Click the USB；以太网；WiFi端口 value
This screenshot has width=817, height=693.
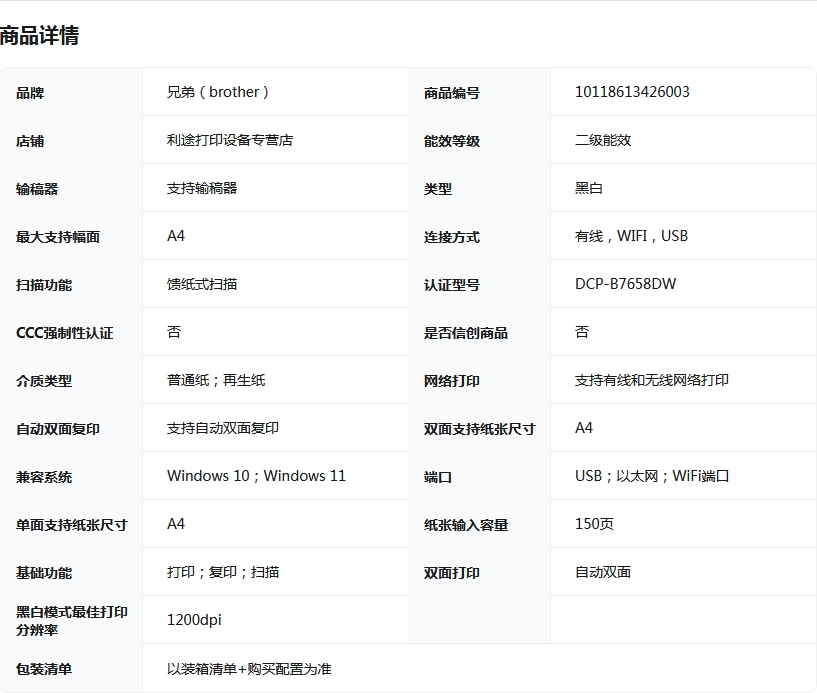point(652,476)
